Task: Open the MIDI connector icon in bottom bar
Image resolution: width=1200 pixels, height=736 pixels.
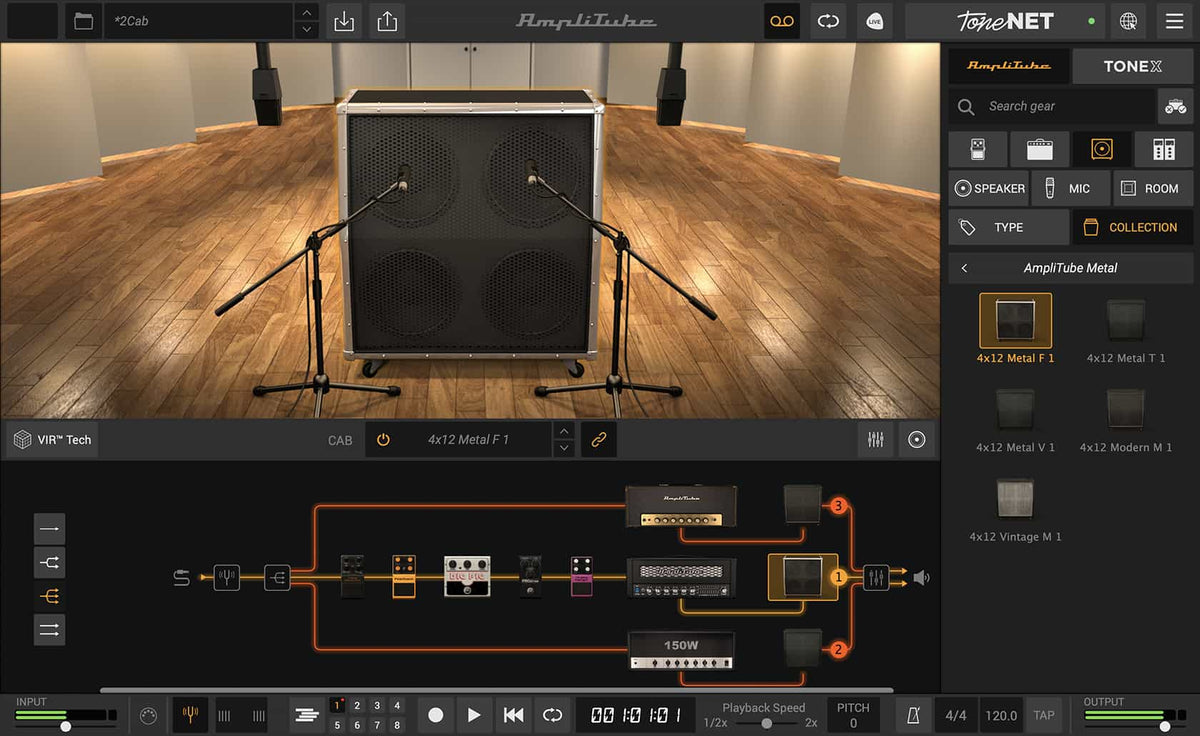Action: tap(148, 715)
